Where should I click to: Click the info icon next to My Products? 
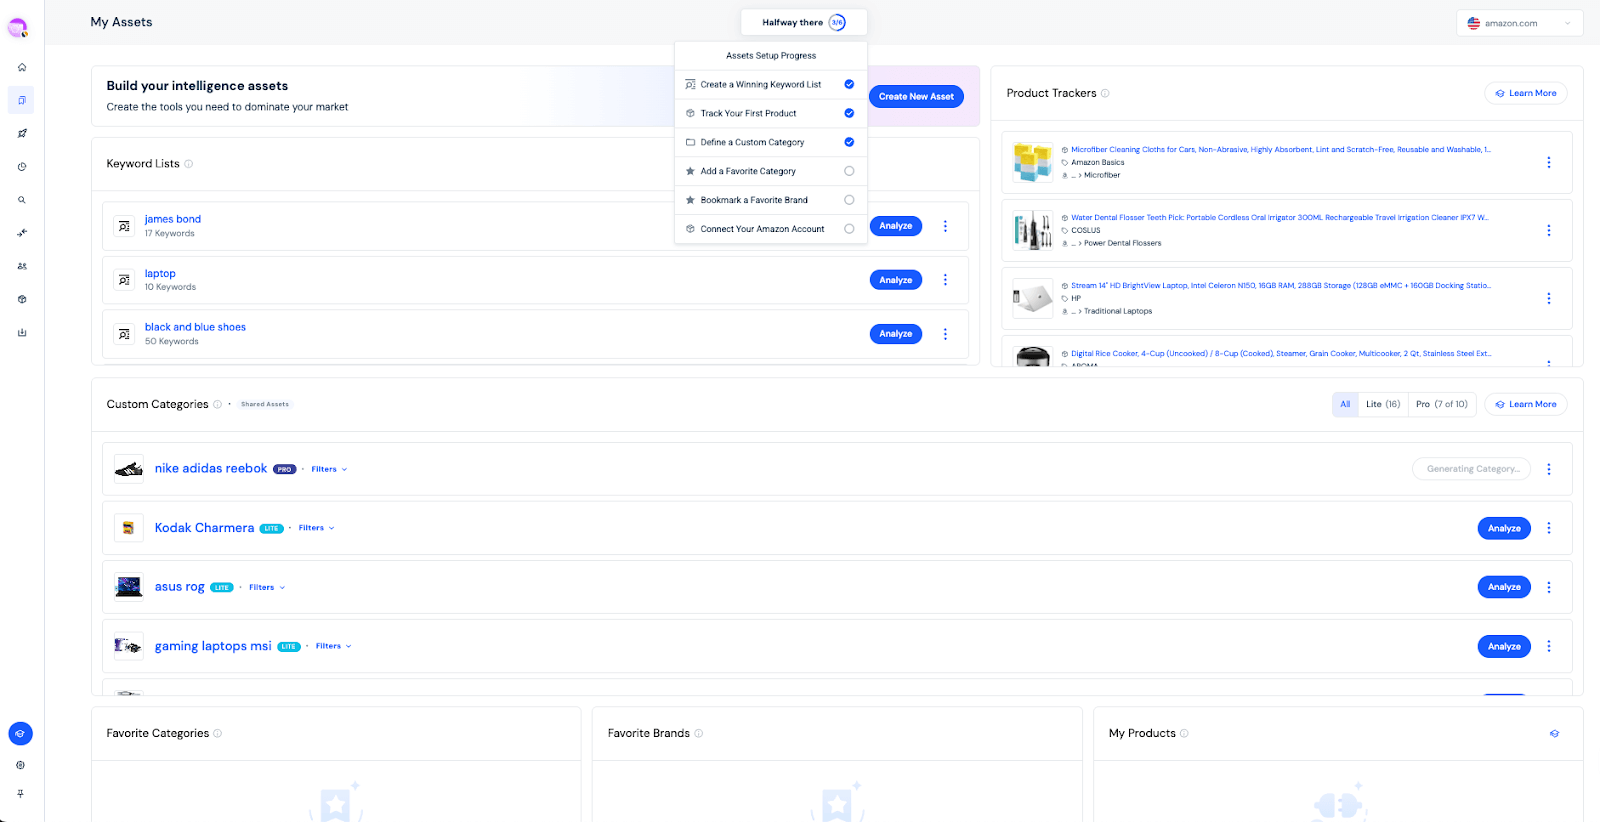coord(1184,733)
